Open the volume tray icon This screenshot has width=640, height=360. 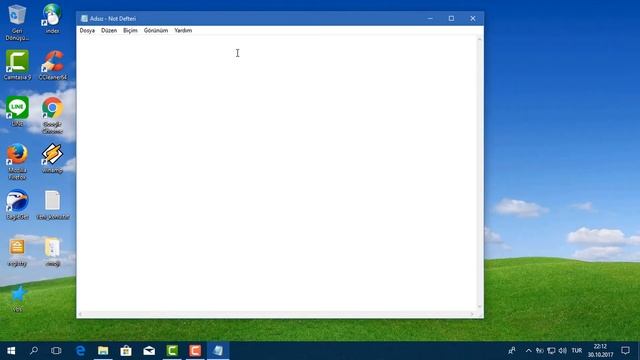pyautogui.click(x=562, y=351)
